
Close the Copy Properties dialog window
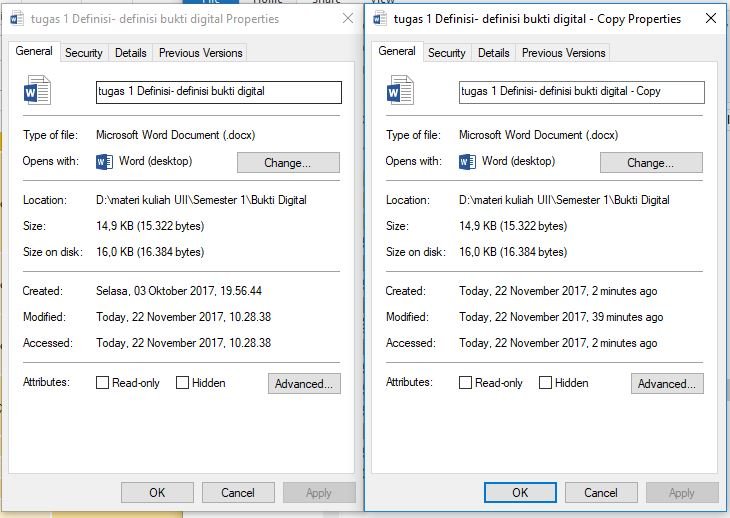pos(707,19)
